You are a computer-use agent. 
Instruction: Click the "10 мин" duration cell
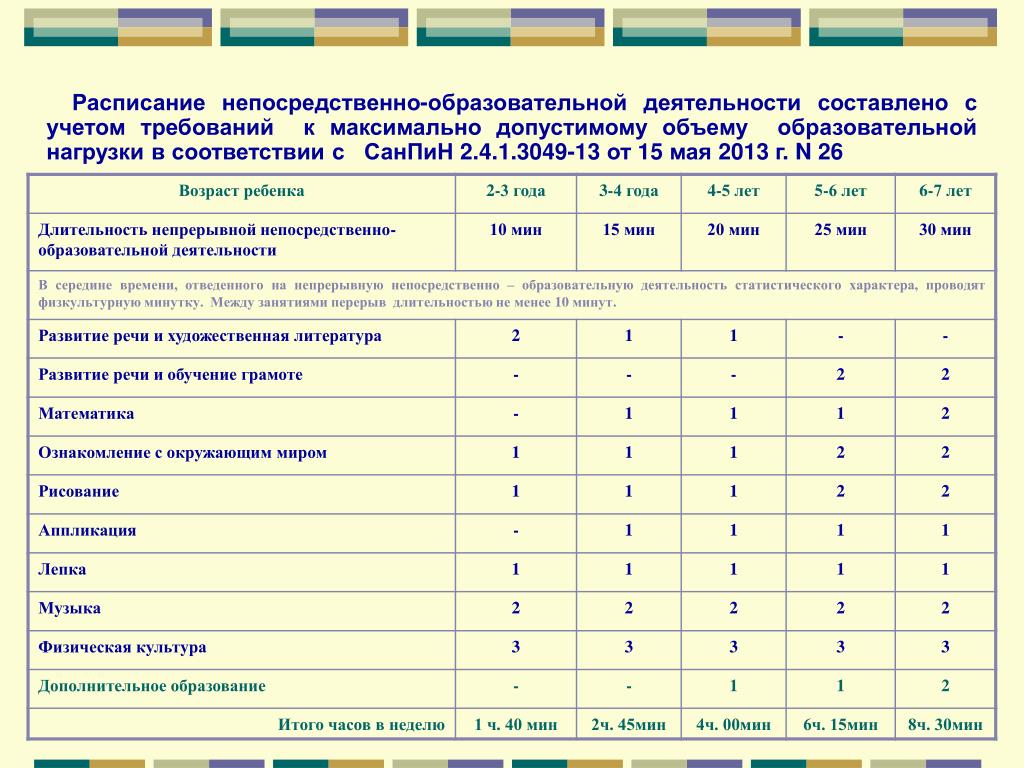(516, 230)
